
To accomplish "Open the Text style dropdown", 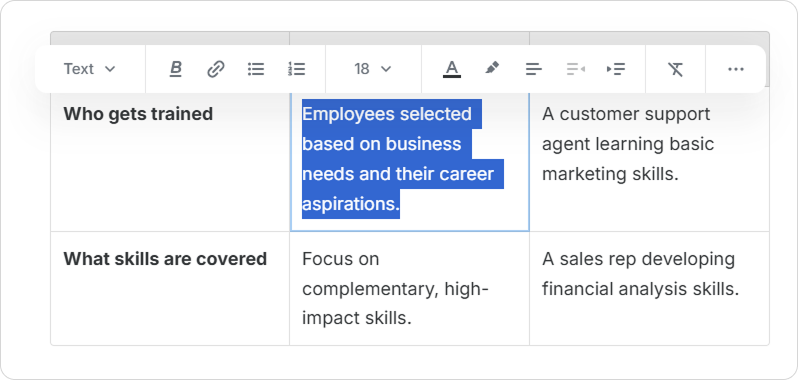I will coord(90,69).
